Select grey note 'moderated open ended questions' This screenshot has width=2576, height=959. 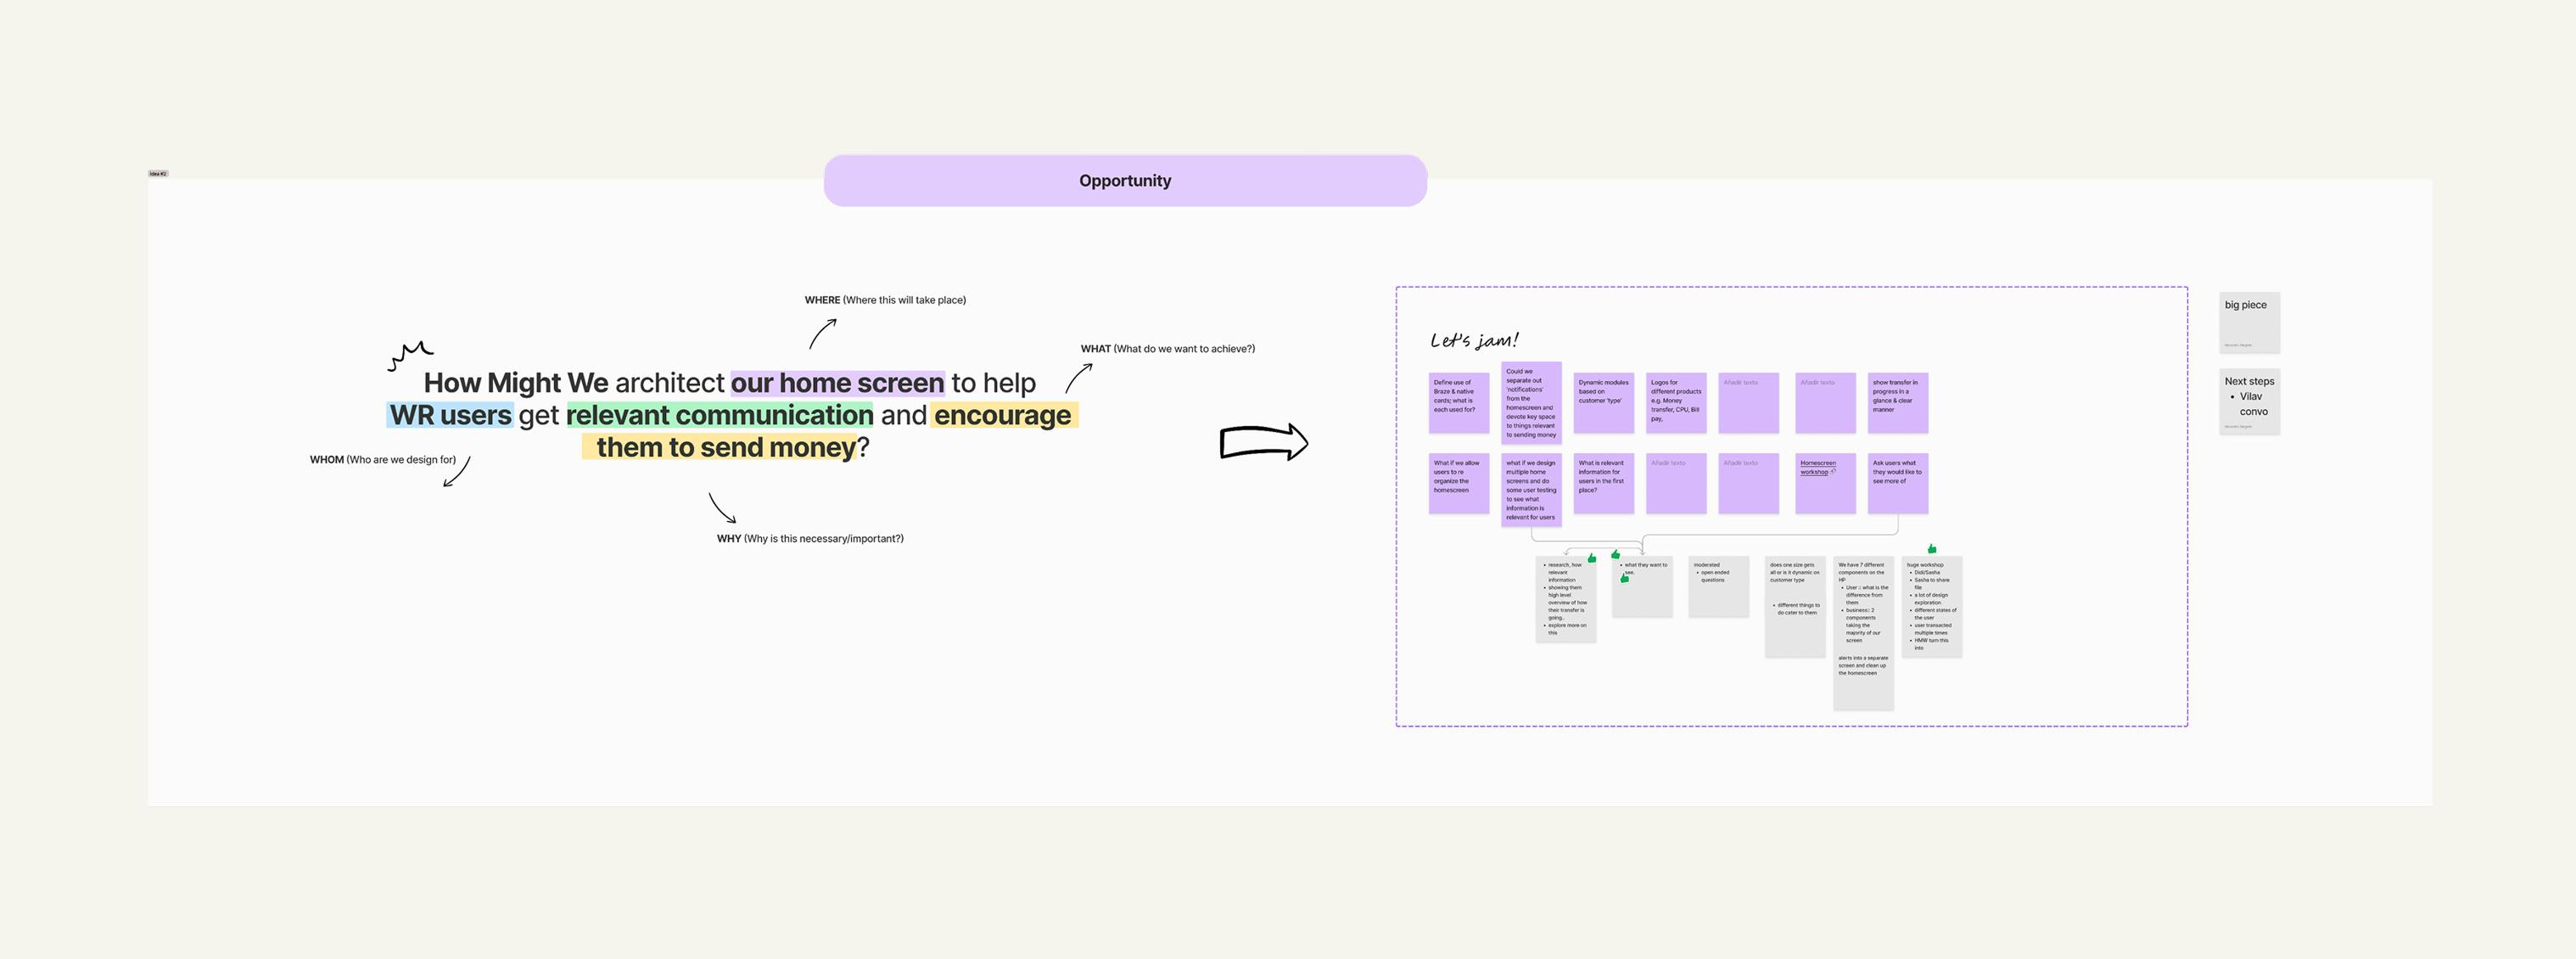click(x=1718, y=587)
